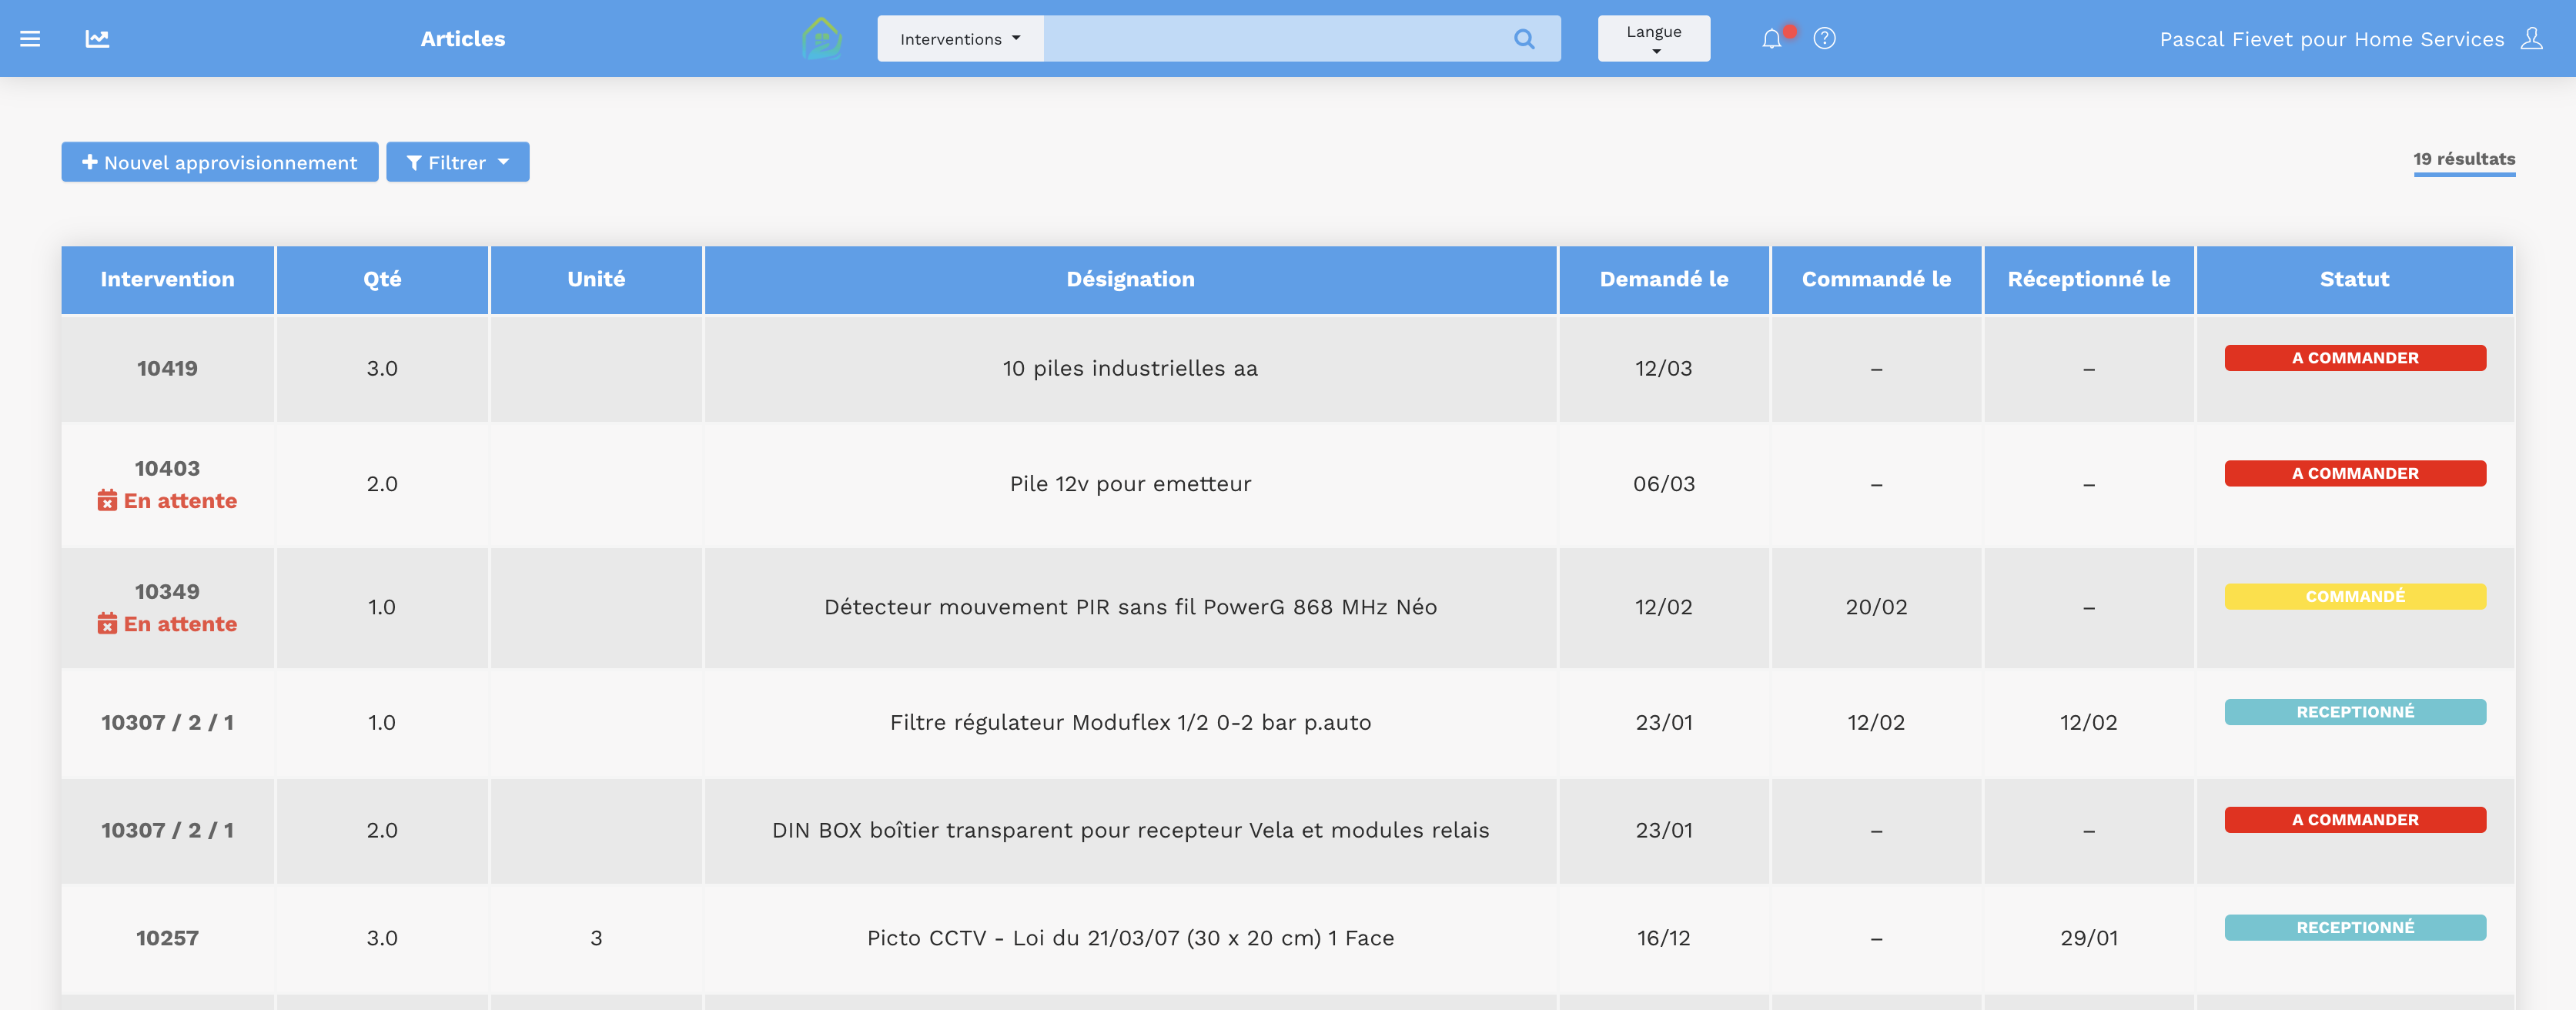The width and height of the screenshot is (2576, 1010).
Task: Click the RECEPTIONNÉ badge for Picto CCTV
Action: [2354, 928]
